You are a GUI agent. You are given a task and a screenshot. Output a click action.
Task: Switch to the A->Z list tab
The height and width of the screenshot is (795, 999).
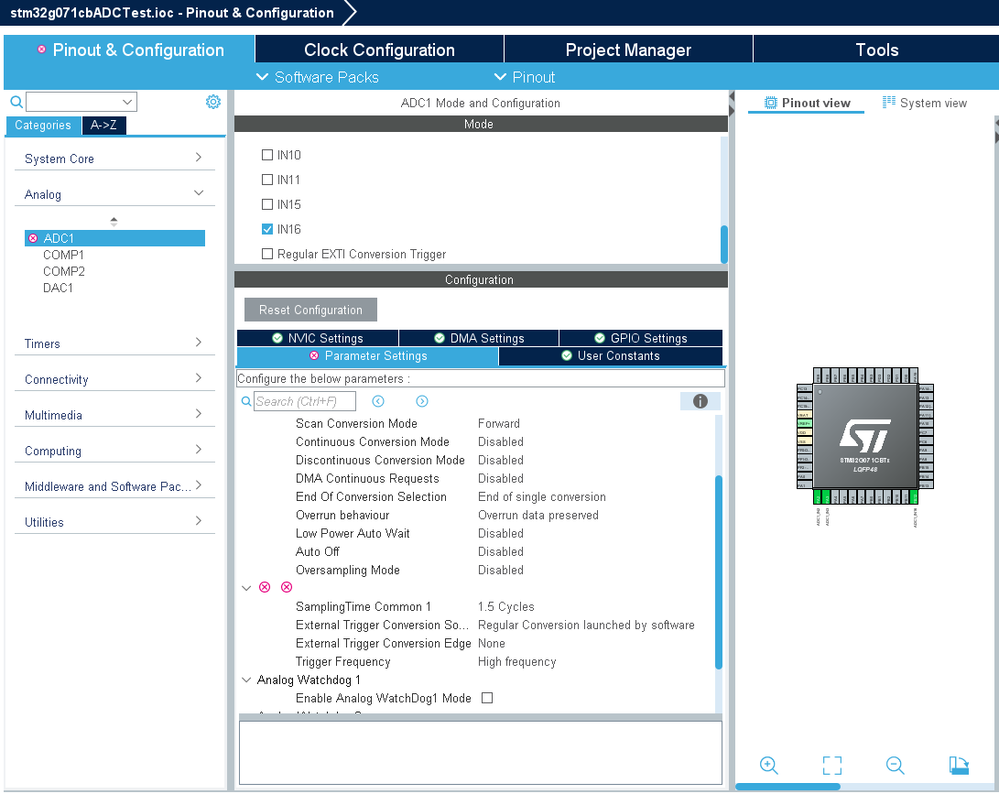coord(104,125)
